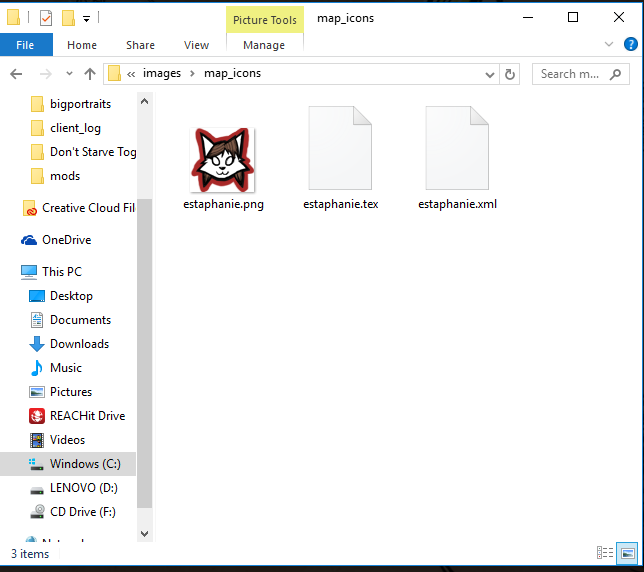Click the images breadcrumb in address bar
The height and width of the screenshot is (572, 644).
162,74
